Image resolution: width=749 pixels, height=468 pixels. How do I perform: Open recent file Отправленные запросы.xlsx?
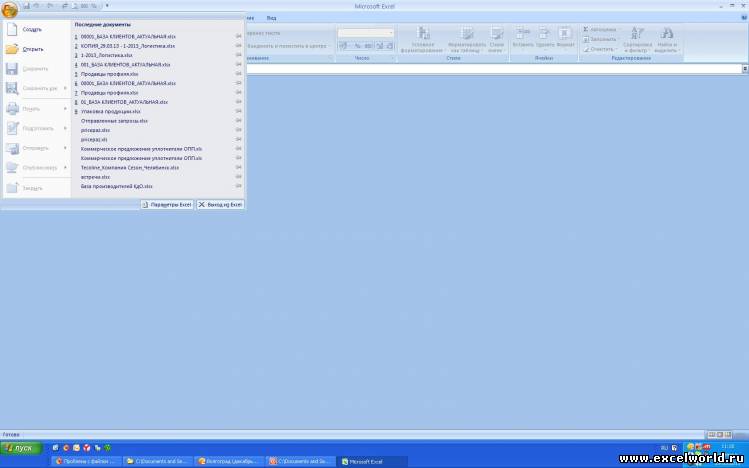point(114,121)
